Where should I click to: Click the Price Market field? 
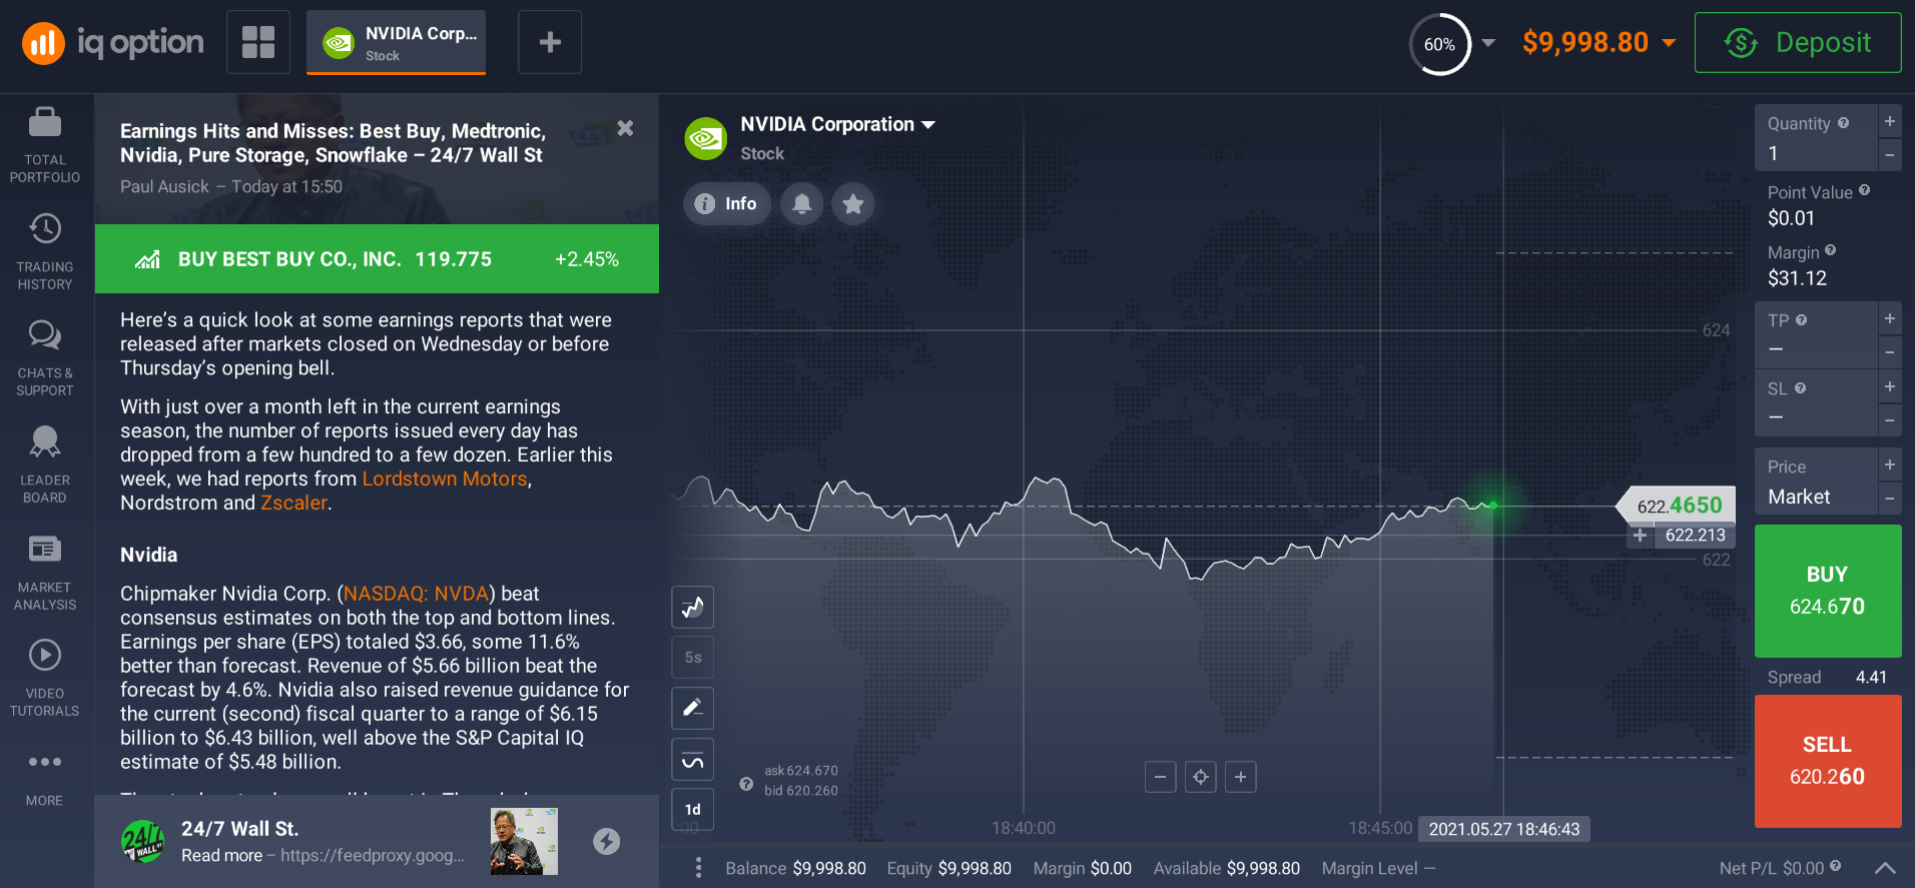(1816, 482)
